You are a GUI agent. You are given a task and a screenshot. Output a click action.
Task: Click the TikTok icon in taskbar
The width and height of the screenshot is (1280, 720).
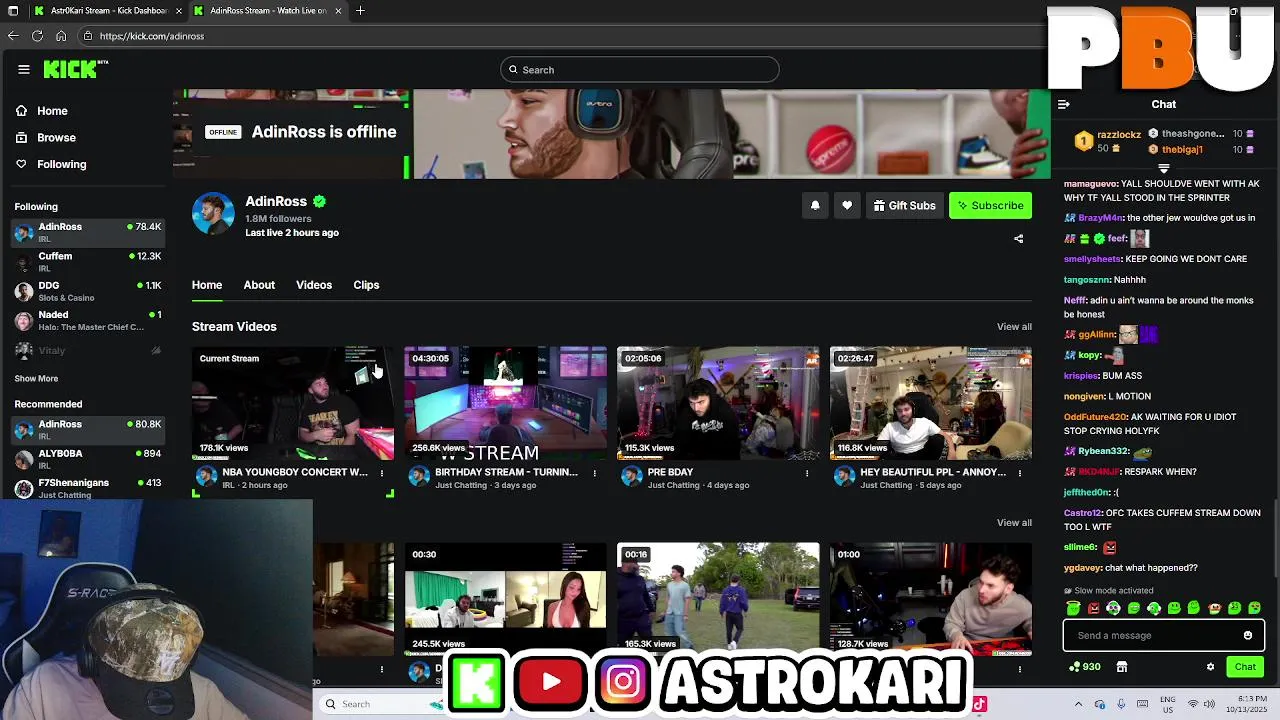(980, 704)
